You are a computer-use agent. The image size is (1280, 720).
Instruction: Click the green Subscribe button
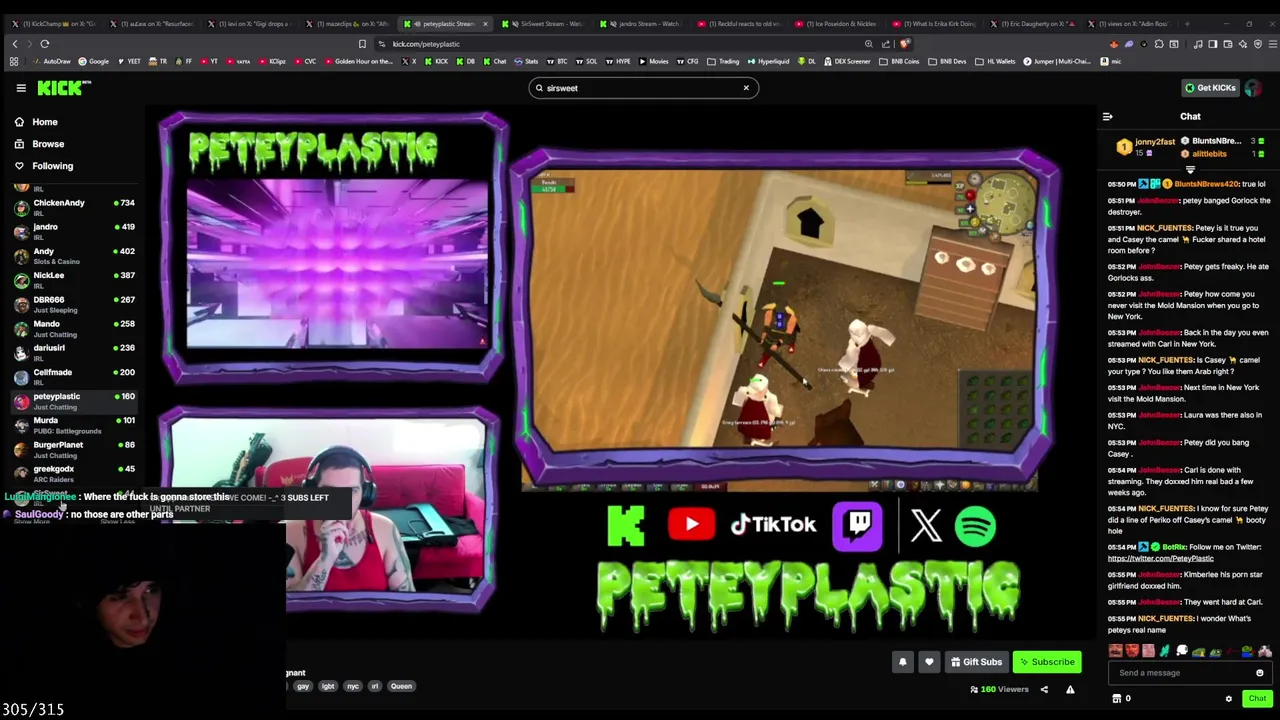tap(1046, 662)
